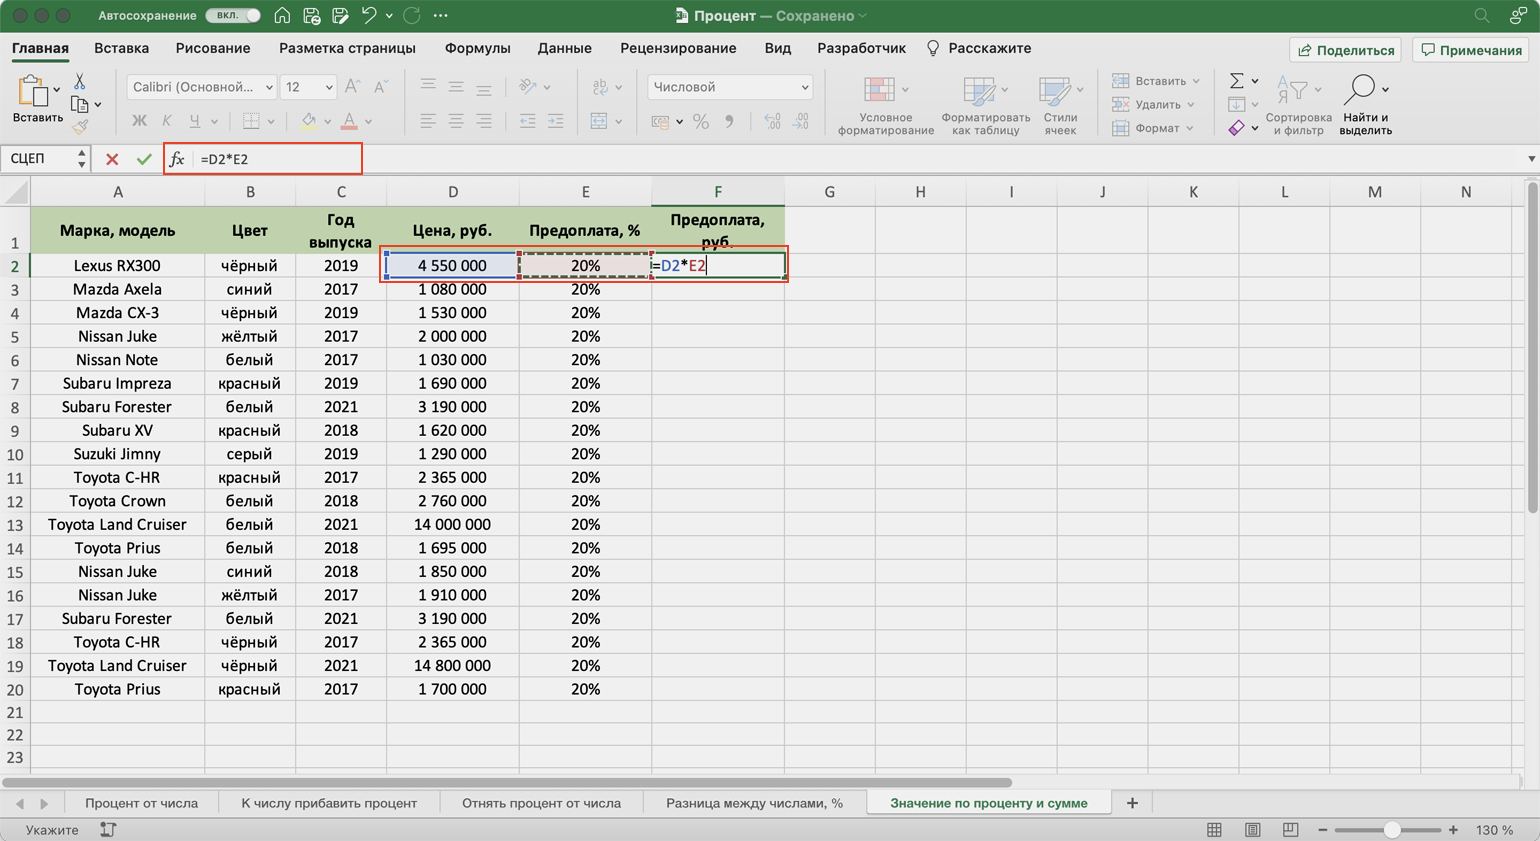Viewport: 1540px width, 841px height.
Task: Switch to Normal grid view in status bar
Action: click(1214, 830)
